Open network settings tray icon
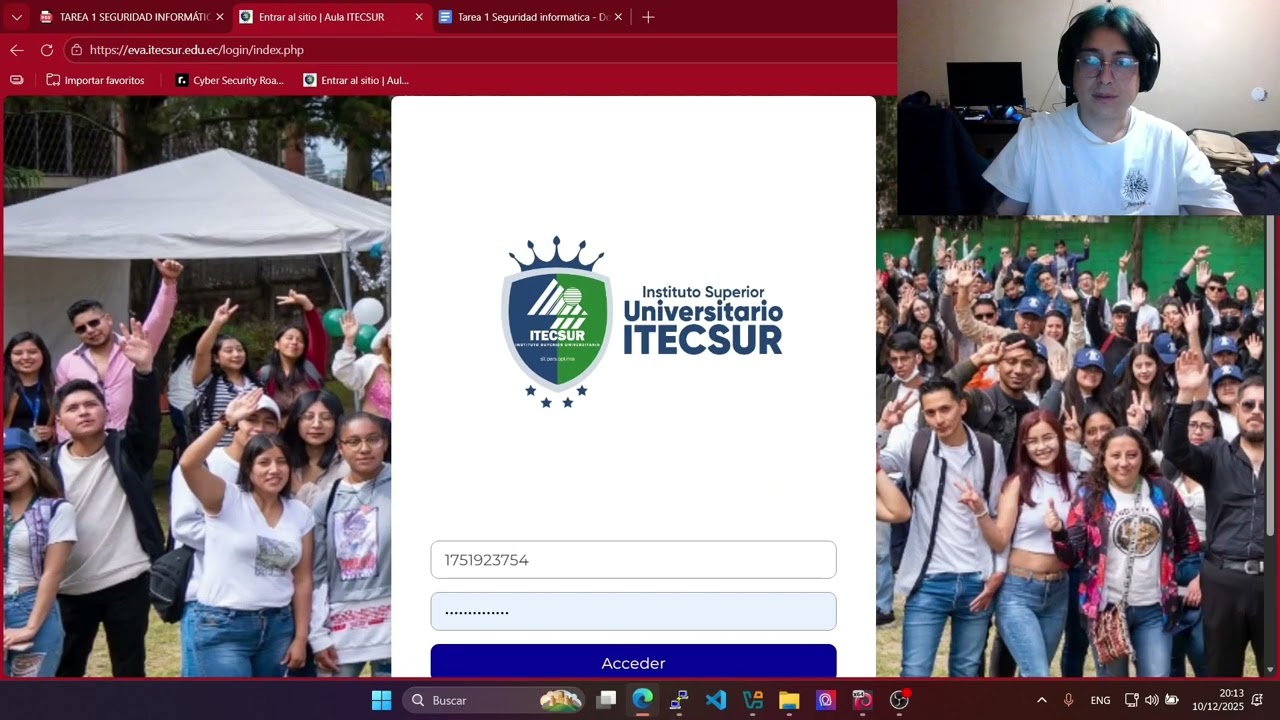The image size is (1280, 720). coord(1131,700)
